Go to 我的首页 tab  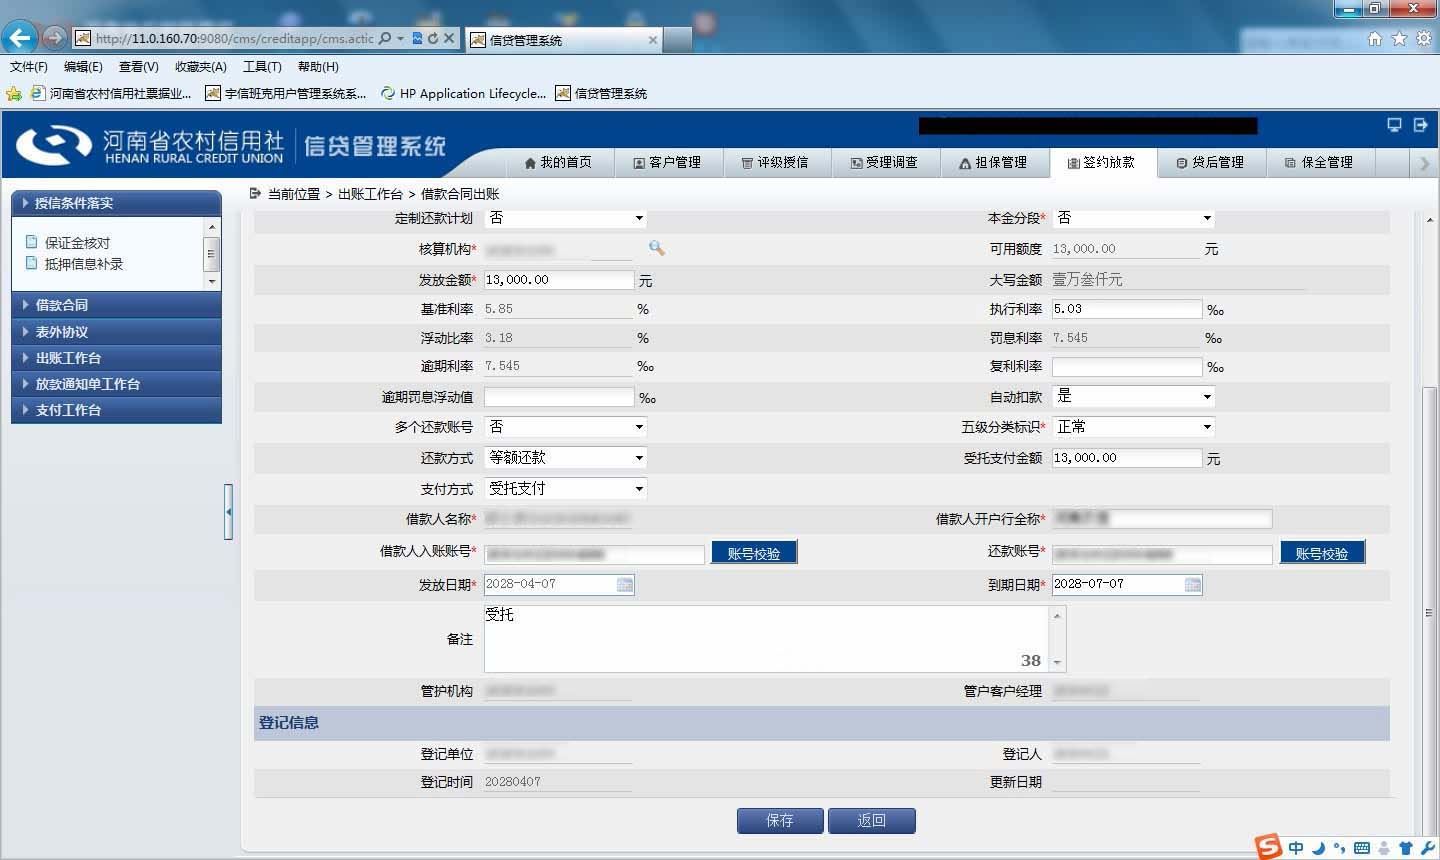pyautogui.click(x=557, y=162)
